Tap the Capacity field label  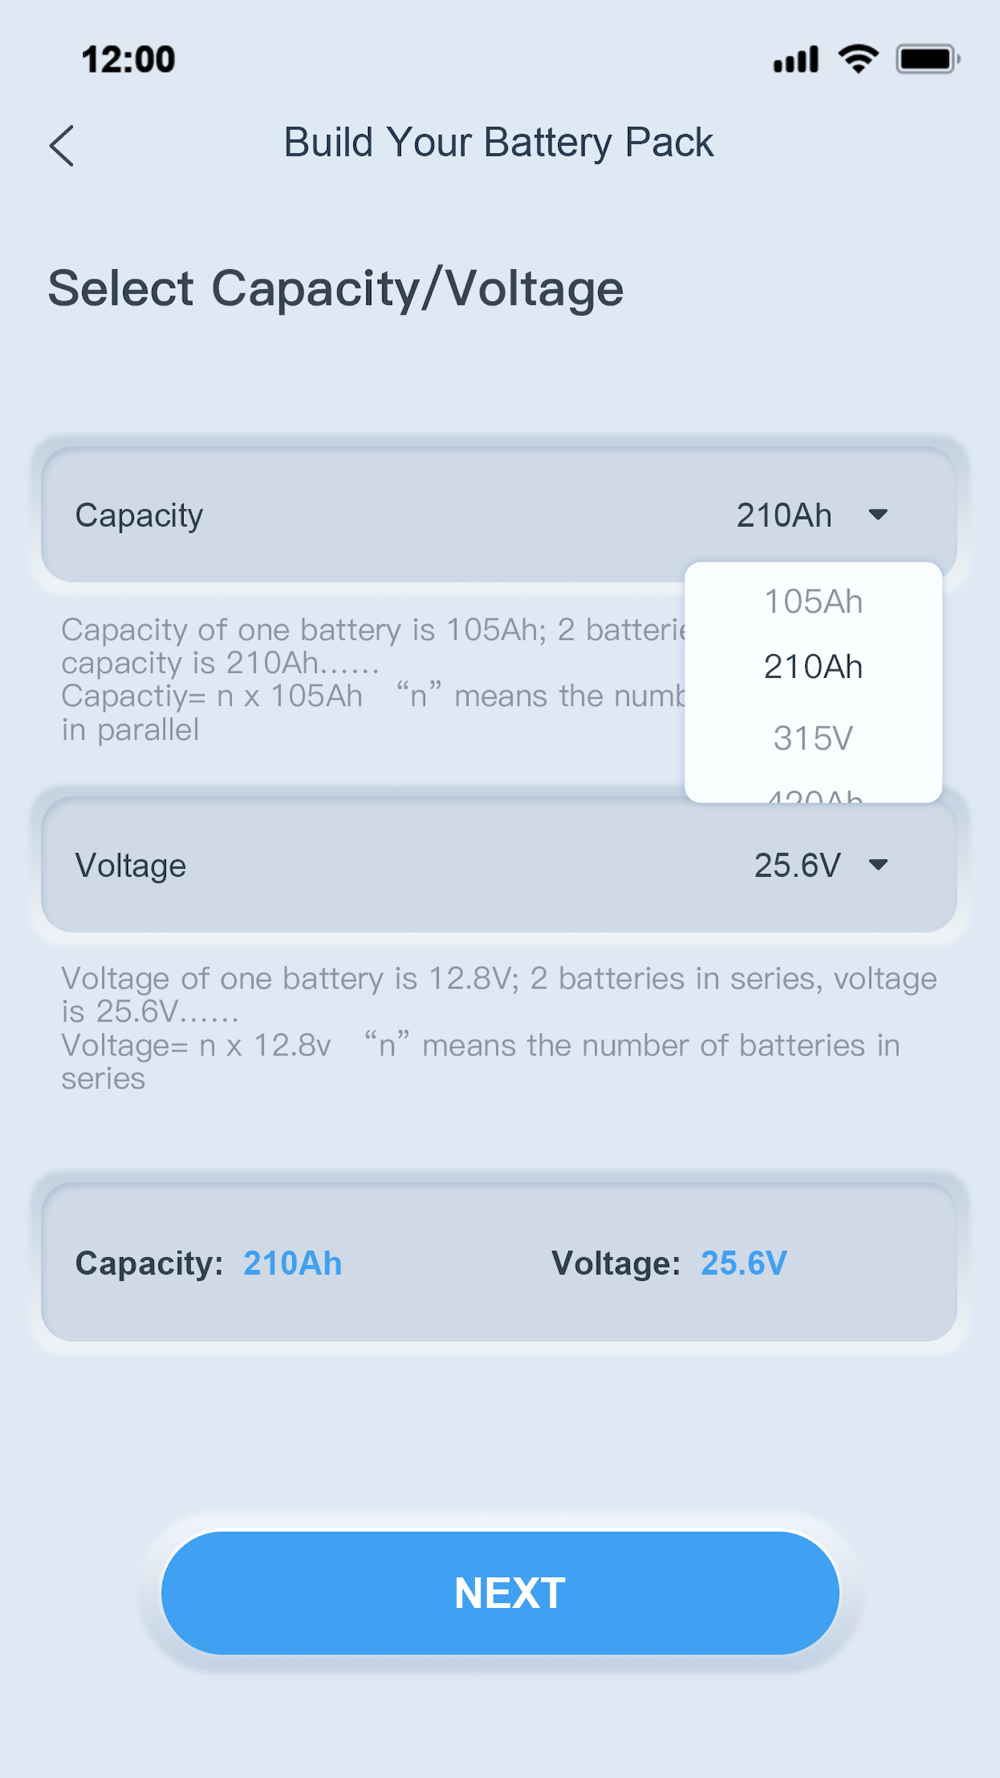coord(139,515)
